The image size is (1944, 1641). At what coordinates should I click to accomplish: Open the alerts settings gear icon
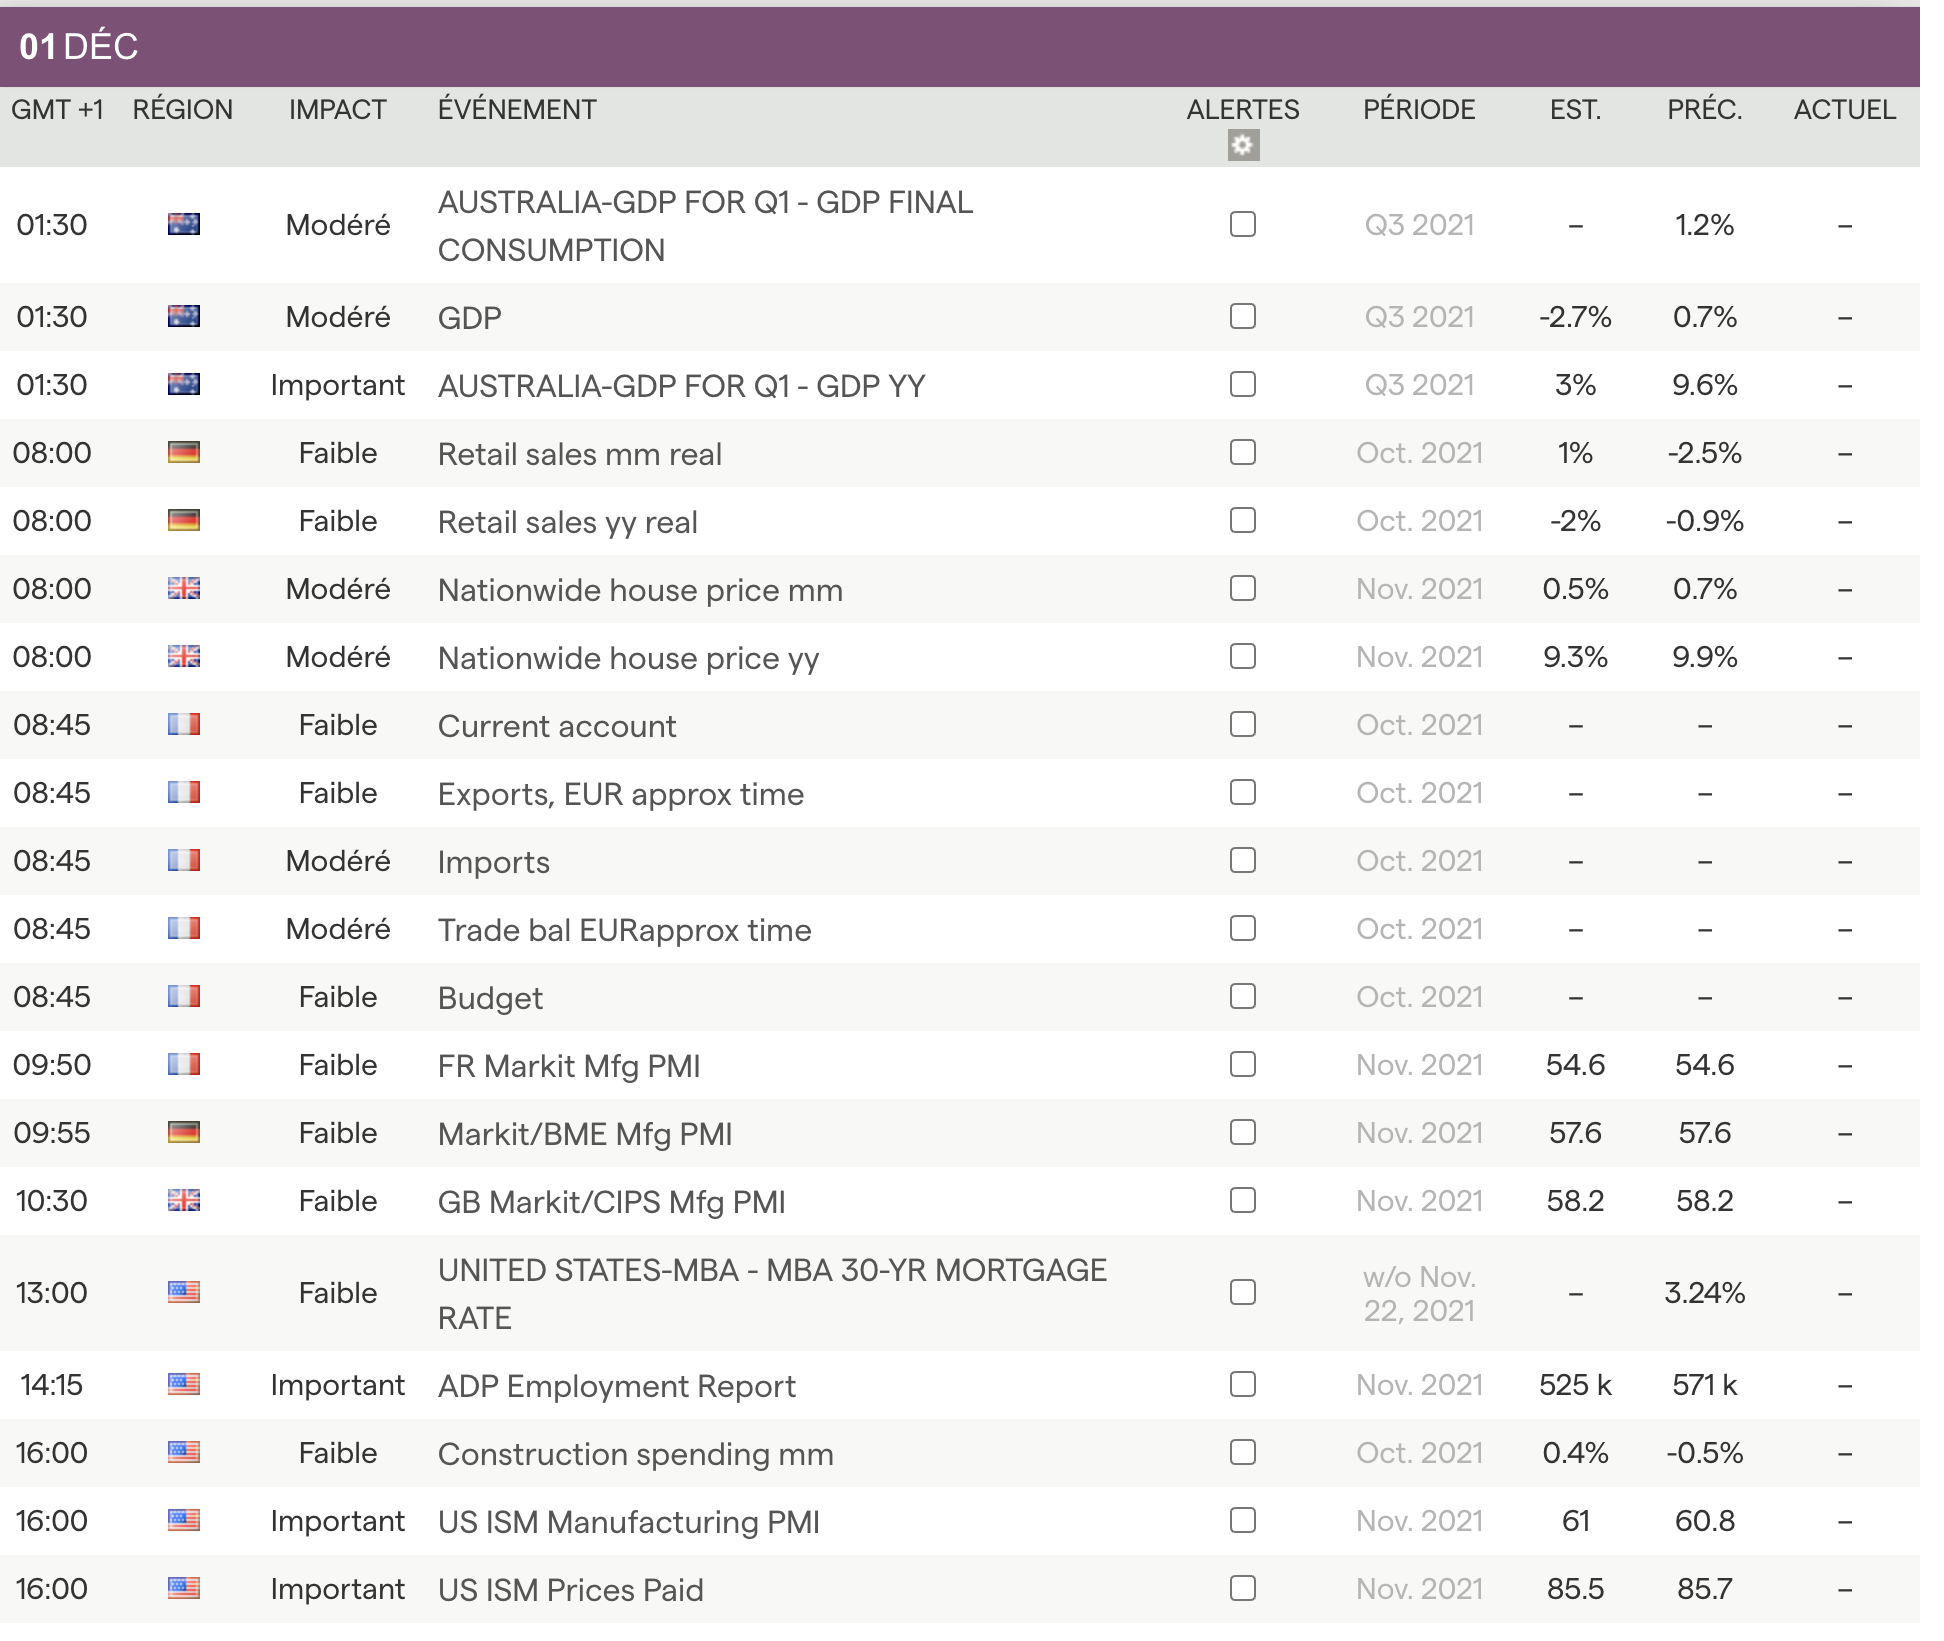1243,146
